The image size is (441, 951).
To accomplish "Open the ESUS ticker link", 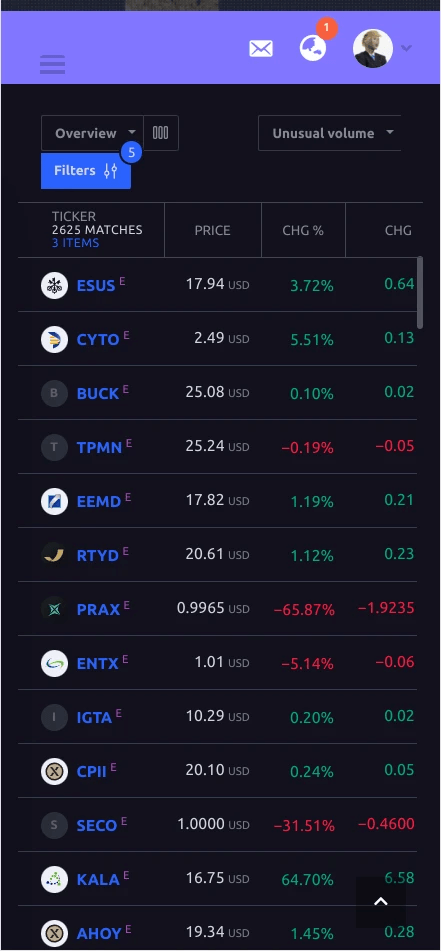I will pos(96,286).
